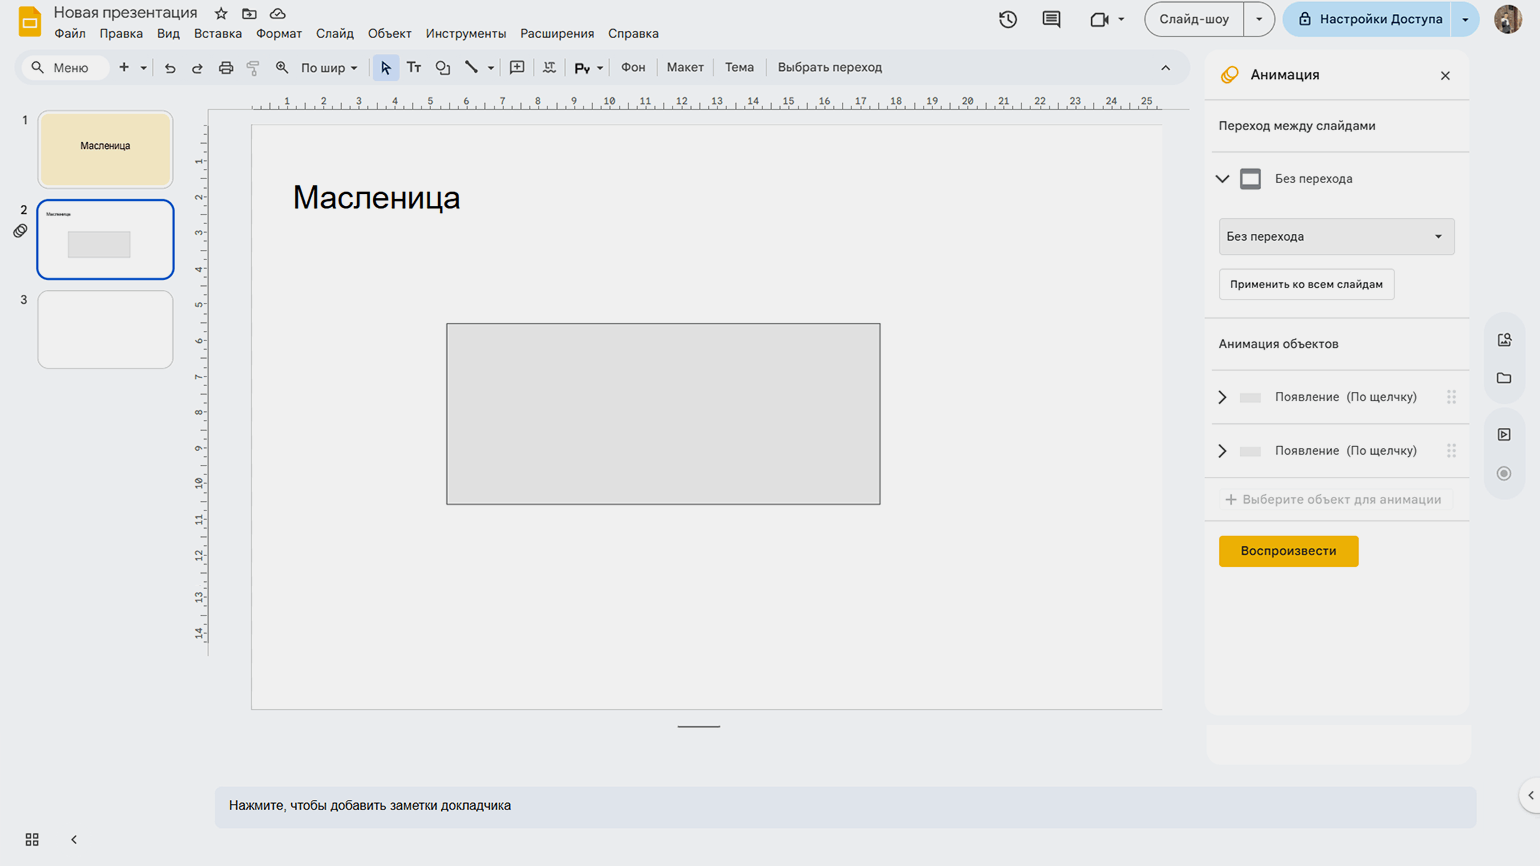Collapse the slide filmstrip panel arrow

[74, 839]
